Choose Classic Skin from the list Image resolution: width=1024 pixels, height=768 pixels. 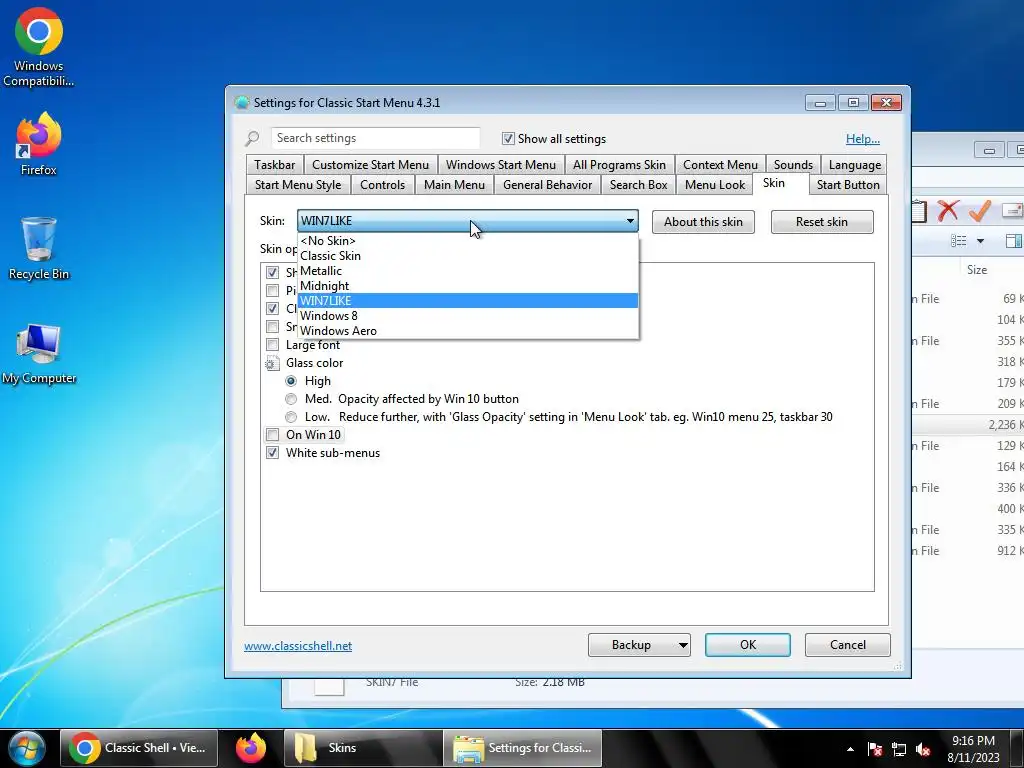468,256
